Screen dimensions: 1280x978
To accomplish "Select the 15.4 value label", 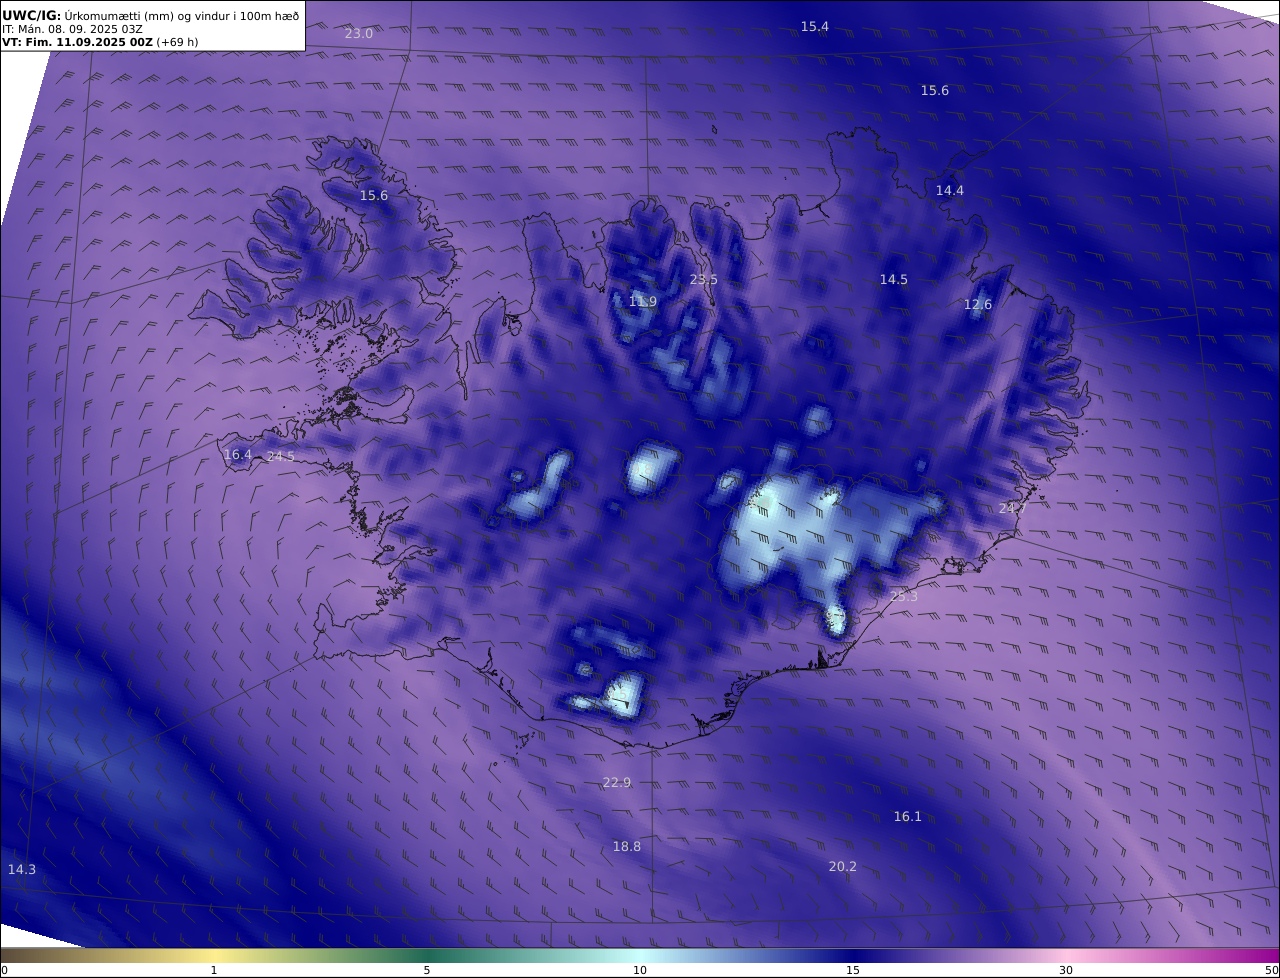I will pos(815,26).
